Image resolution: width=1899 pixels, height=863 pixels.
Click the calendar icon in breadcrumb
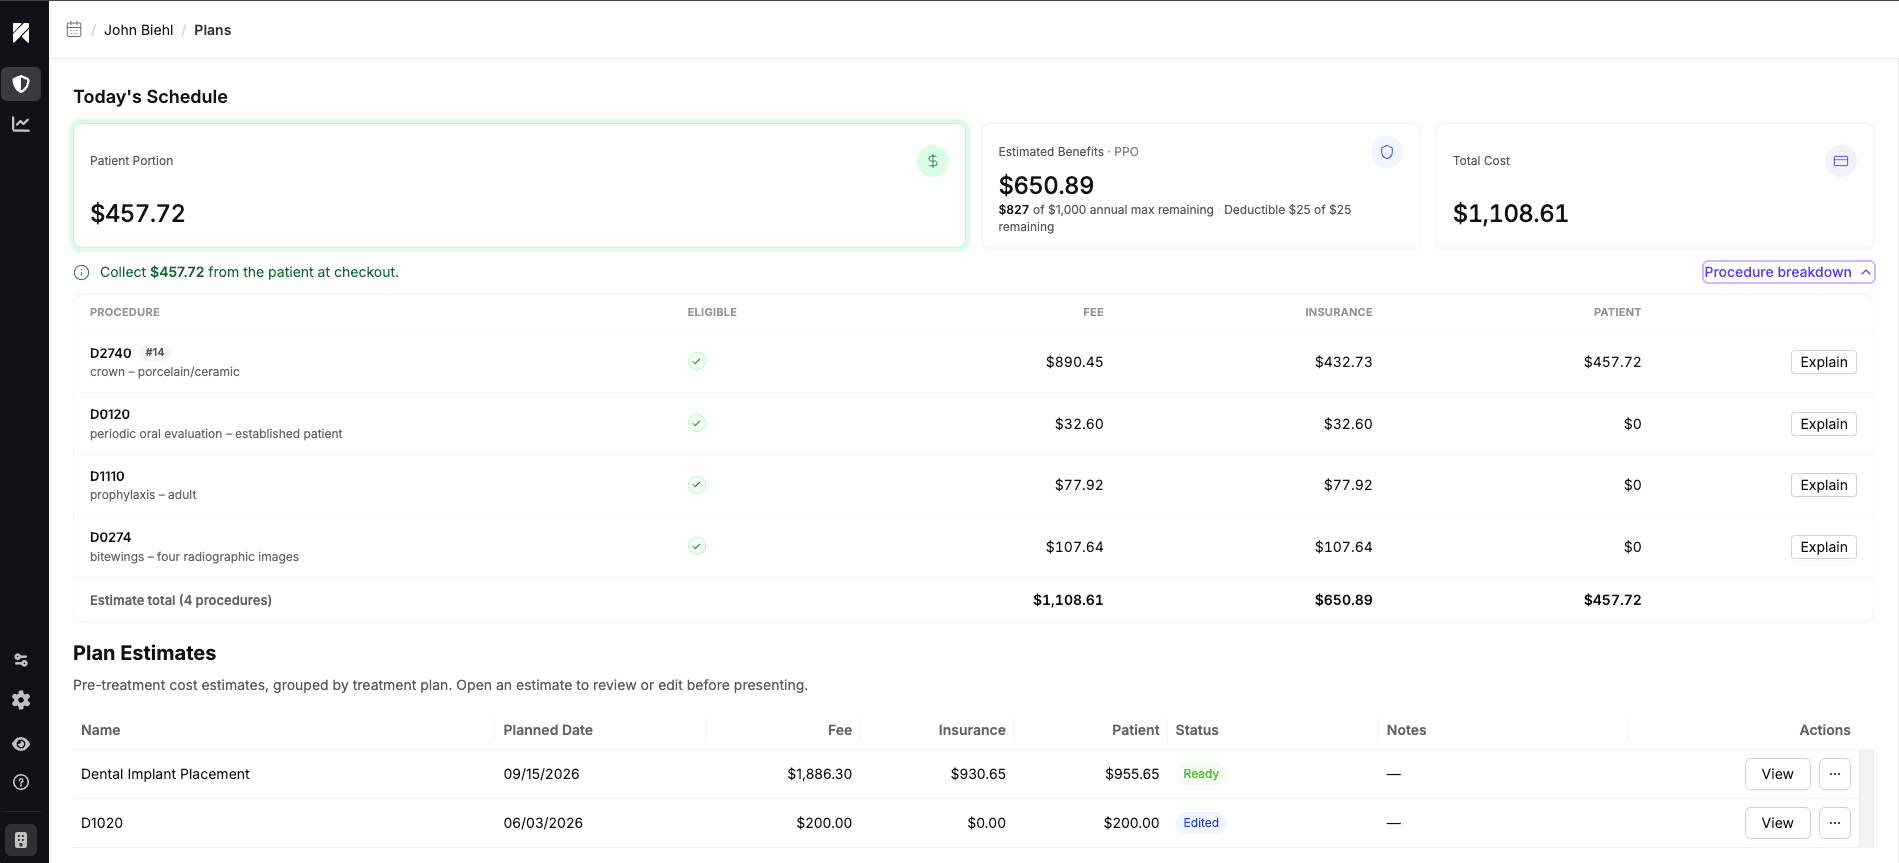(x=74, y=30)
